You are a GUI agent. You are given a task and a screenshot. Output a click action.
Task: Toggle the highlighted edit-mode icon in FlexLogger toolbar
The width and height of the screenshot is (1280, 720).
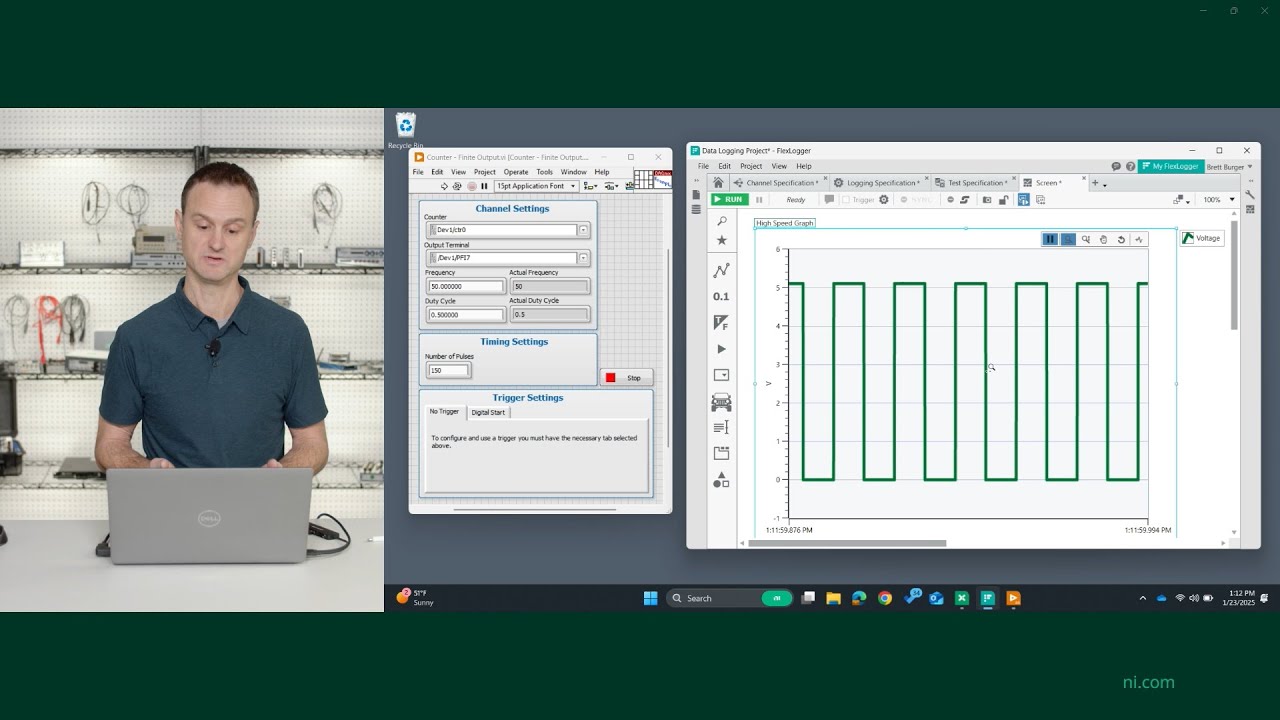[x=1023, y=200]
